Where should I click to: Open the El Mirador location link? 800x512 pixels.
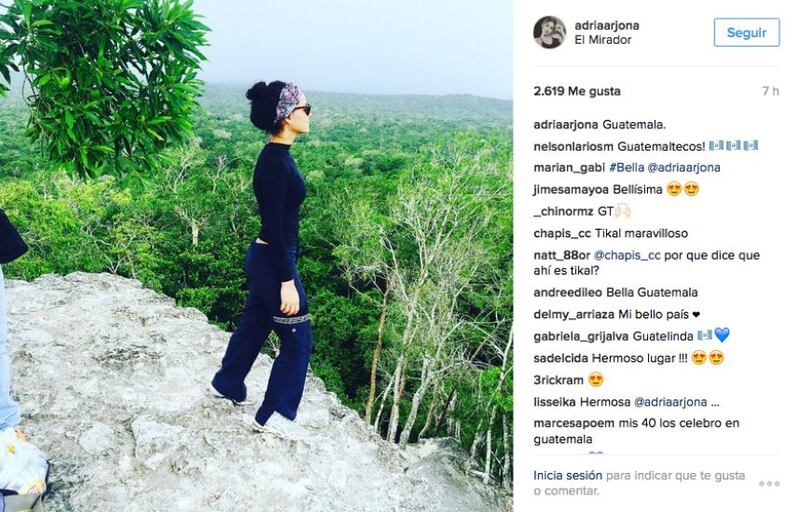603,40
